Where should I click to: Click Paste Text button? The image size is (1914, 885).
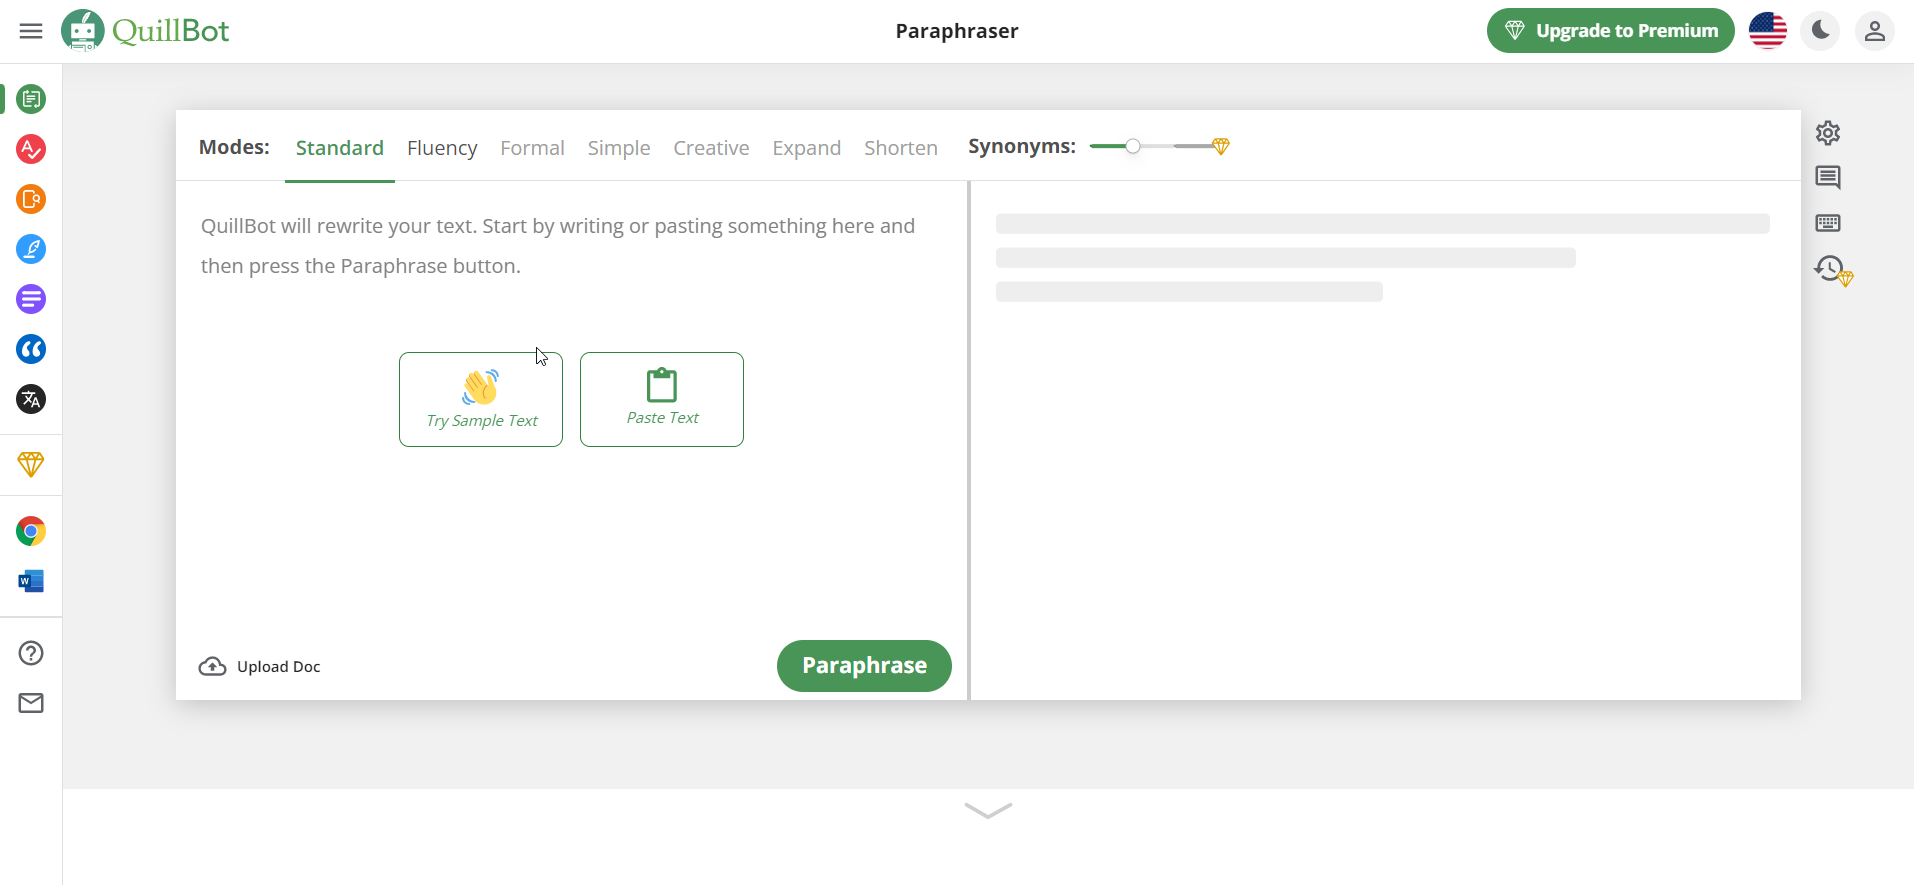tap(662, 399)
